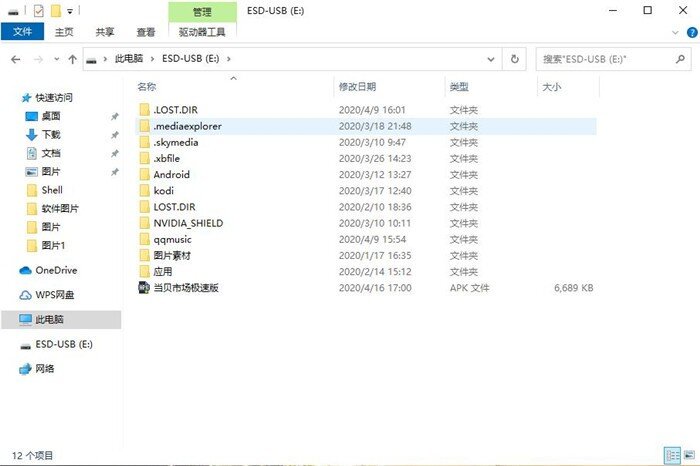
Task: Open the Help question mark icon
Action: click(x=692, y=32)
